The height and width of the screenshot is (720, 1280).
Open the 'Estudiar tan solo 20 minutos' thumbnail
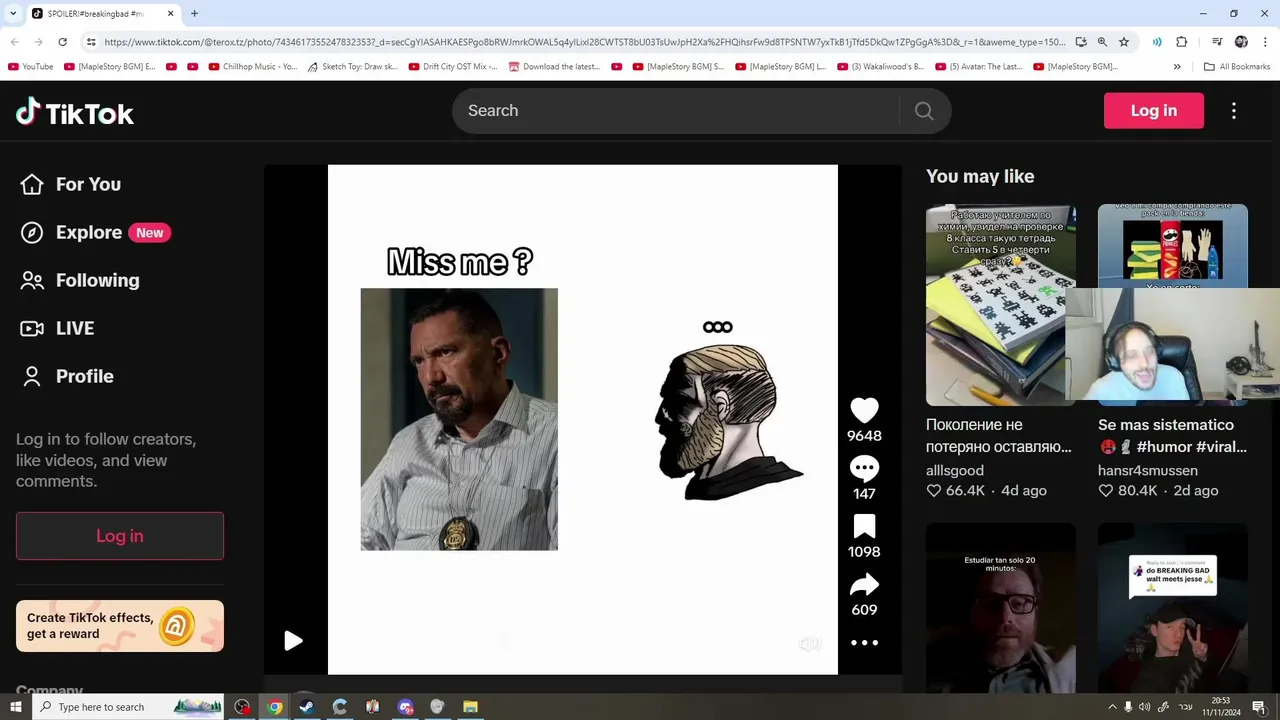pos(1001,608)
